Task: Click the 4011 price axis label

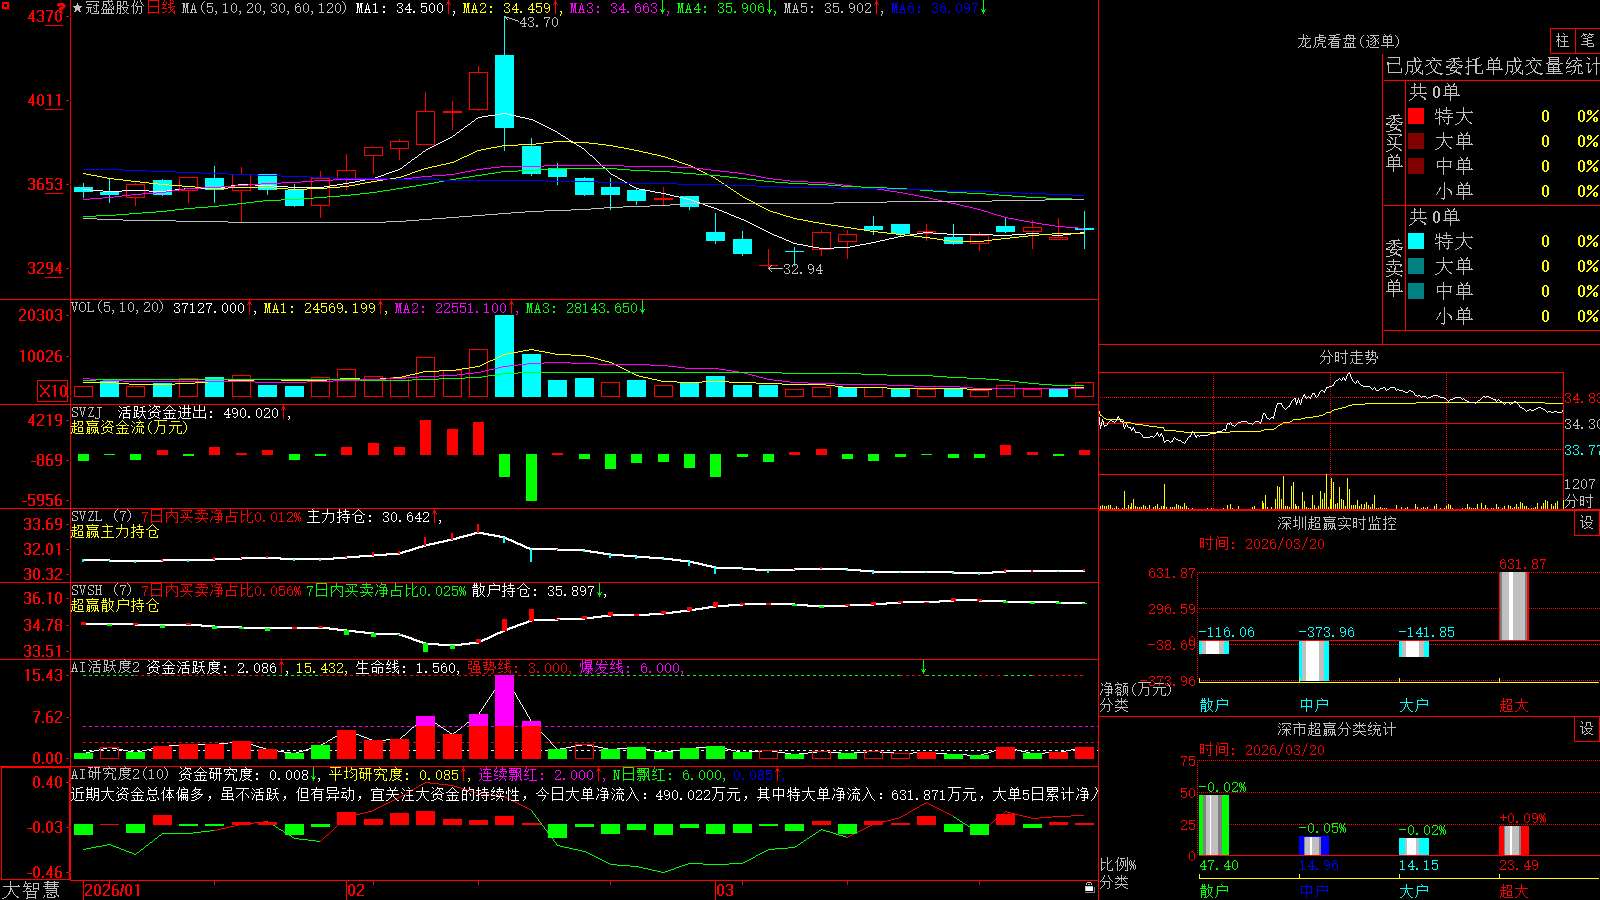Action: click(45, 100)
